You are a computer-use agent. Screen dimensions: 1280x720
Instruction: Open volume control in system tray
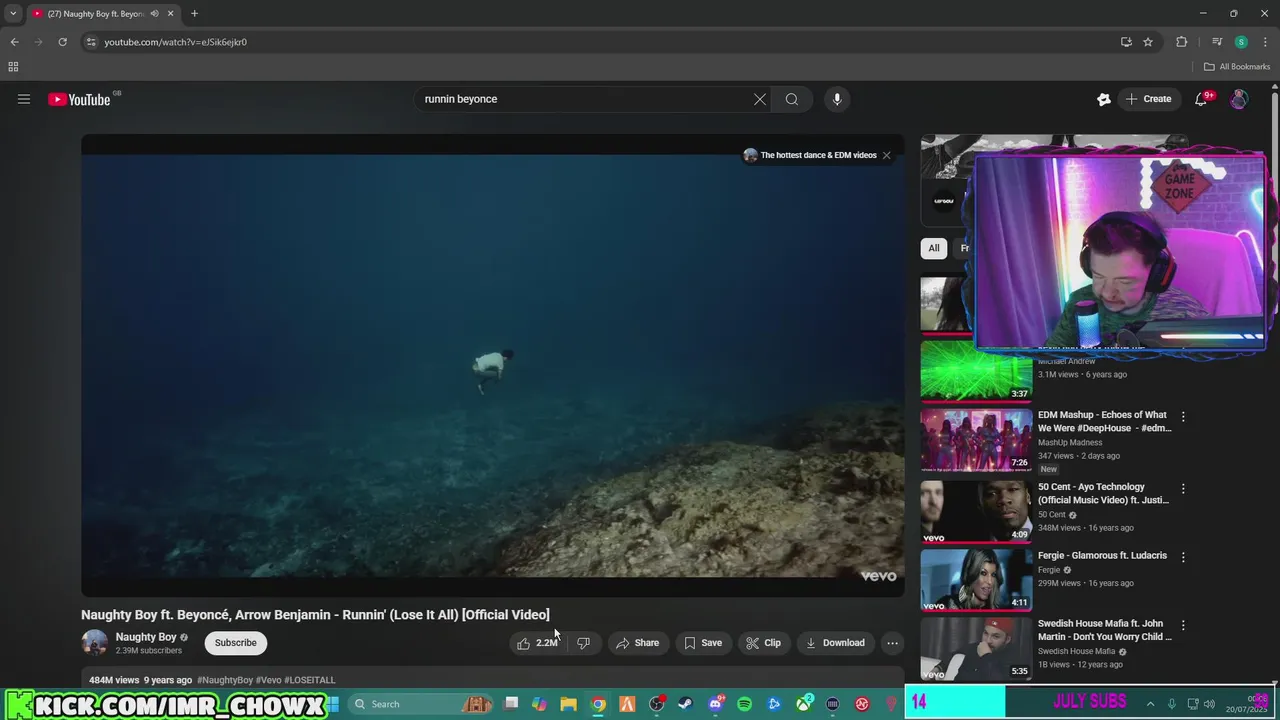(1209, 704)
